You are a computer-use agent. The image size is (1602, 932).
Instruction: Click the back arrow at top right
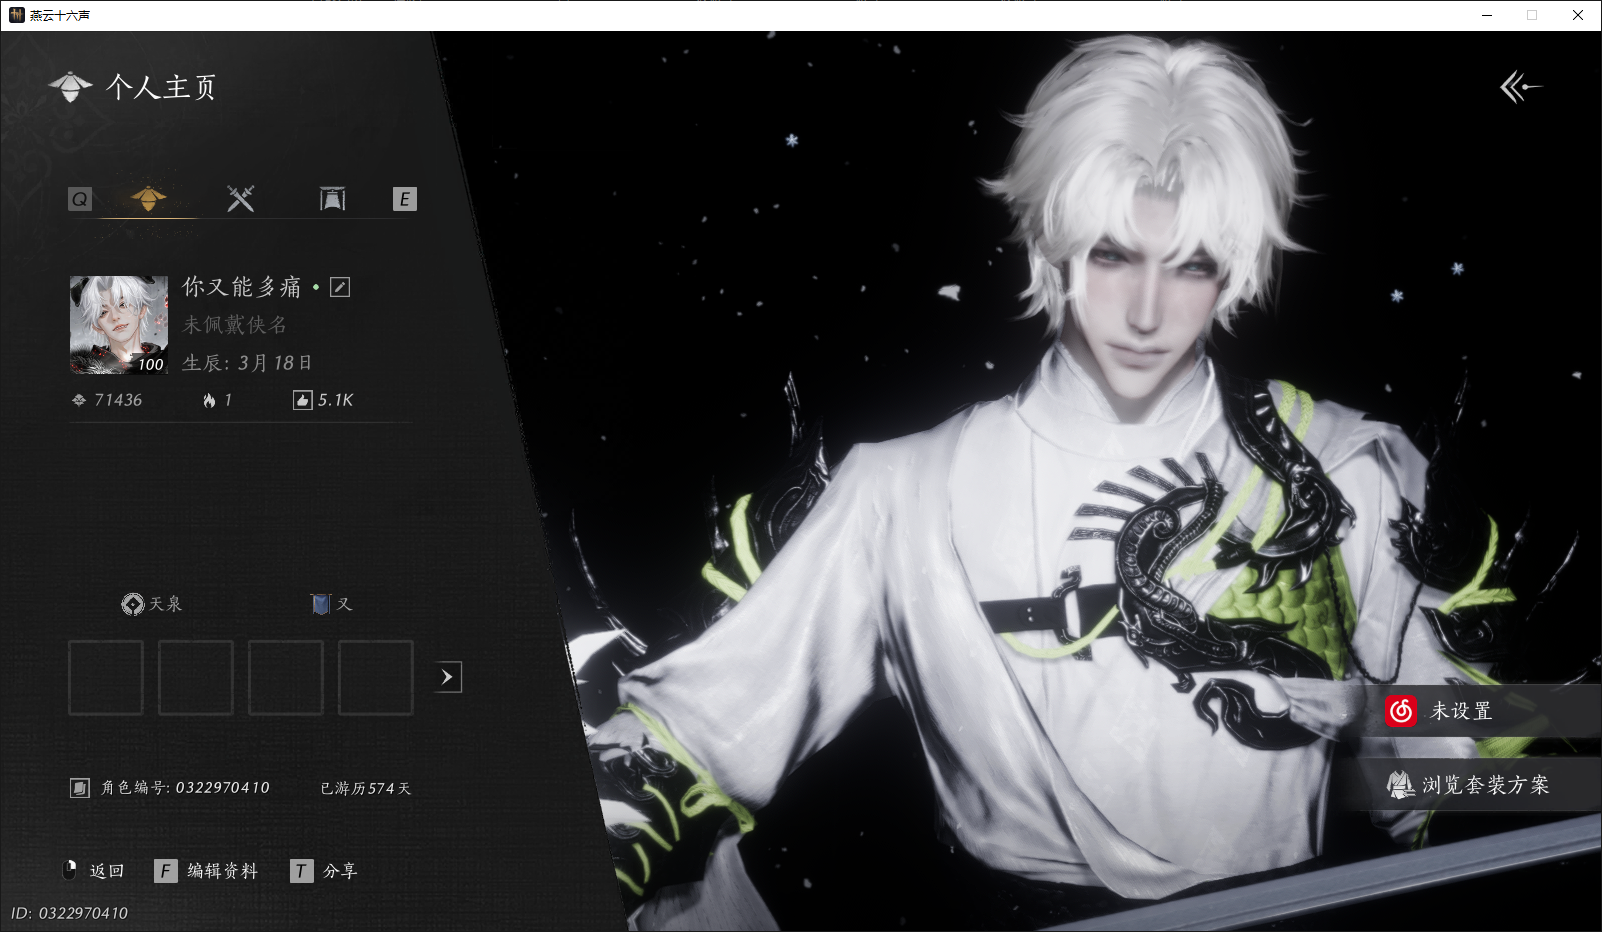point(1521,87)
